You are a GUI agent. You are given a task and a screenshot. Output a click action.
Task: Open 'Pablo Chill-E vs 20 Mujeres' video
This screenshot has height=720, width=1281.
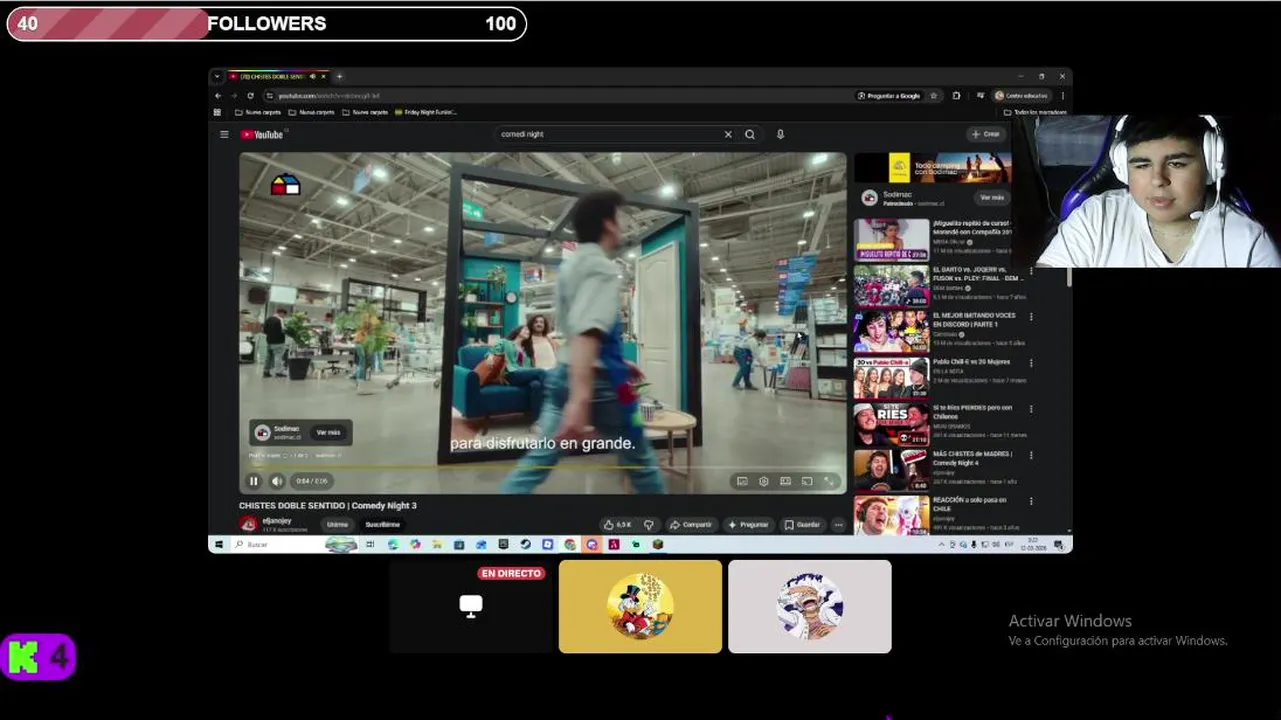coord(891,377)
